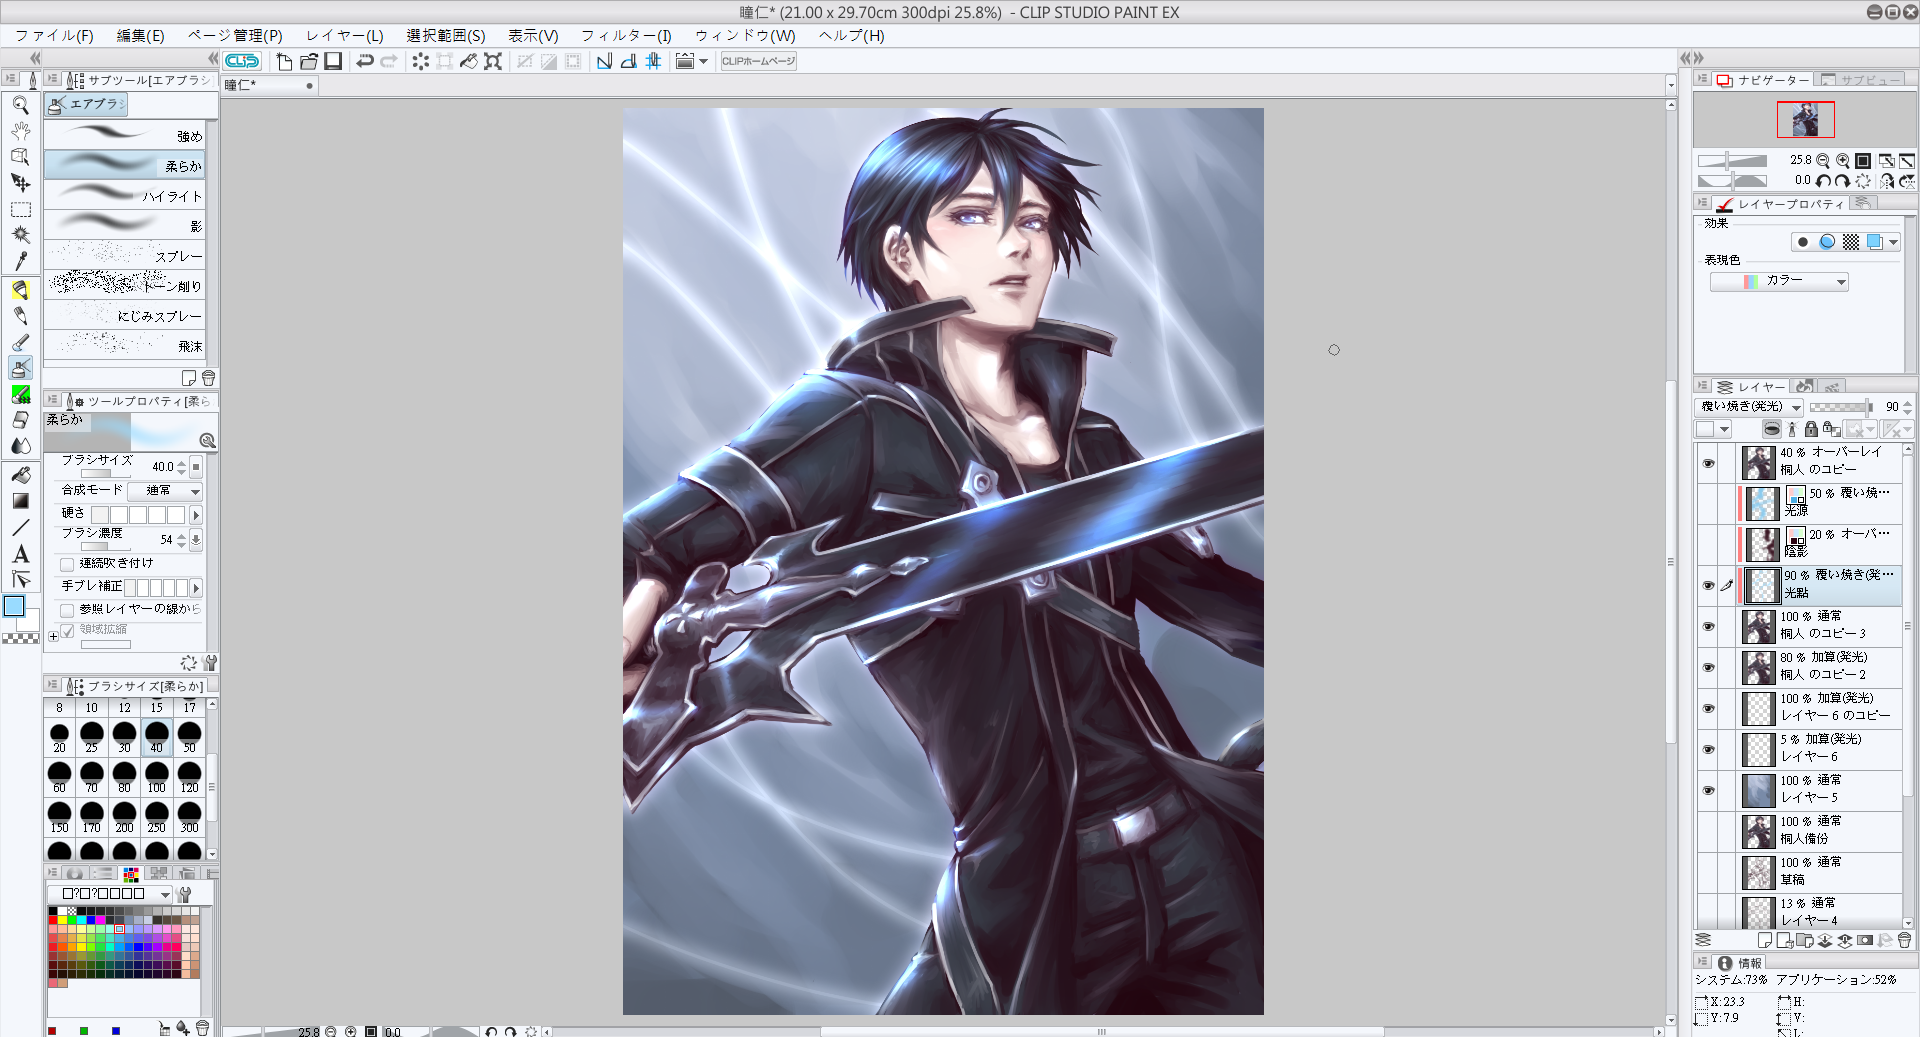Select the Blend tool with droplets

[20, 446]
